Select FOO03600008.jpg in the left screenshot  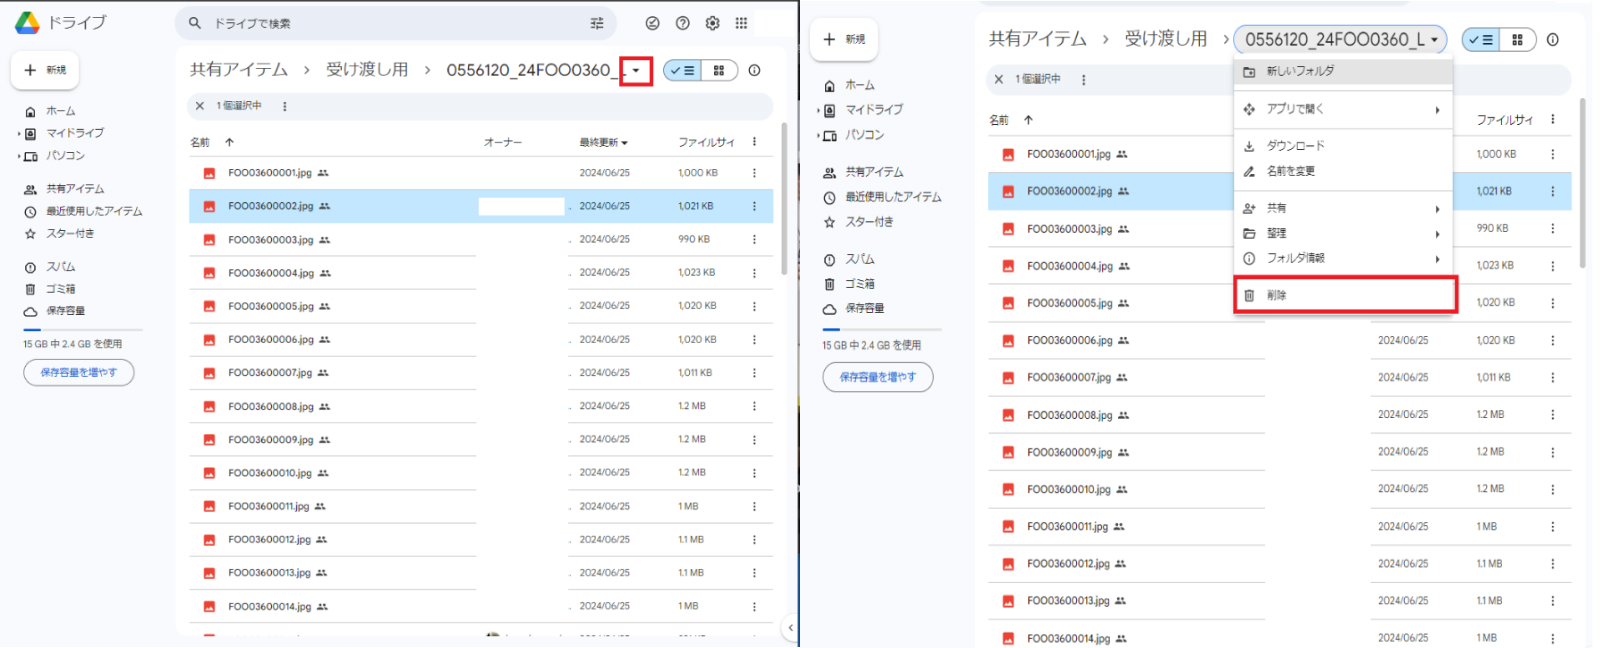point(481,406)
